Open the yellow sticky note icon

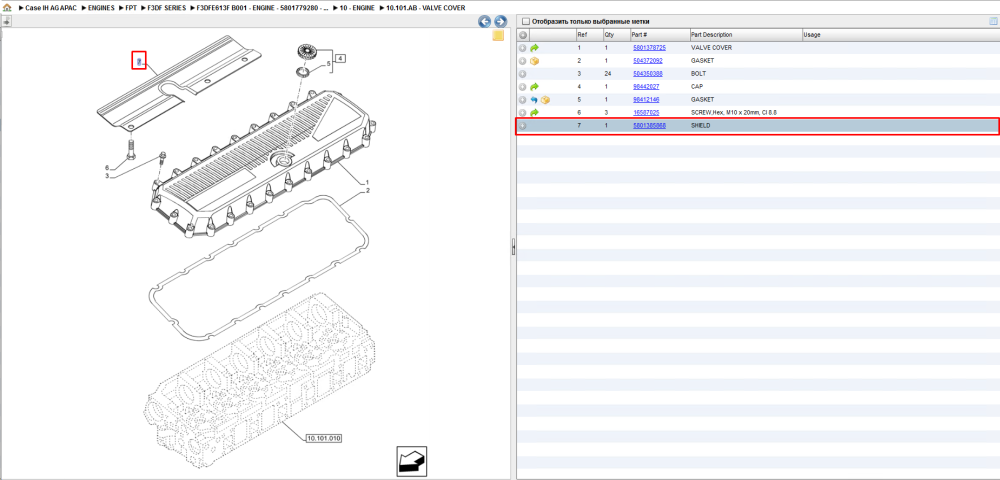pos(498,36)
